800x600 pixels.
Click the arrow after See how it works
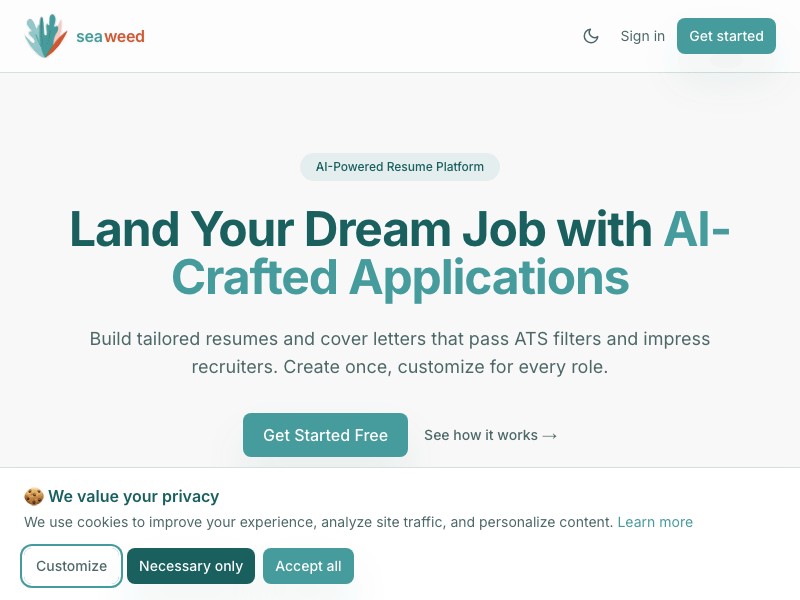[x=550, y=435]
